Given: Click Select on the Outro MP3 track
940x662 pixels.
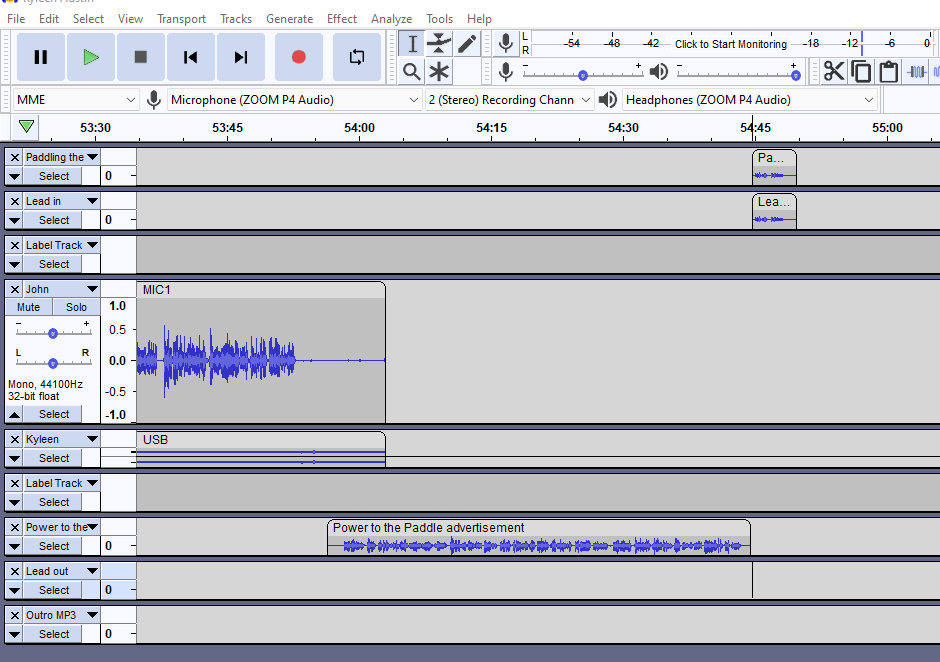Looking at the screenshot, I should pyautogui.click(x=54, y=634).
